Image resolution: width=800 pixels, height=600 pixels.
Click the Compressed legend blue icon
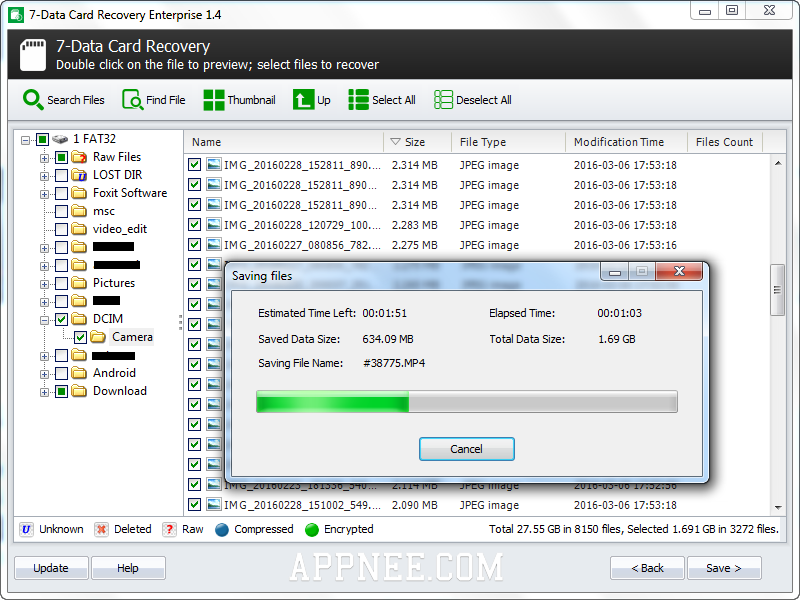[222, 530]
